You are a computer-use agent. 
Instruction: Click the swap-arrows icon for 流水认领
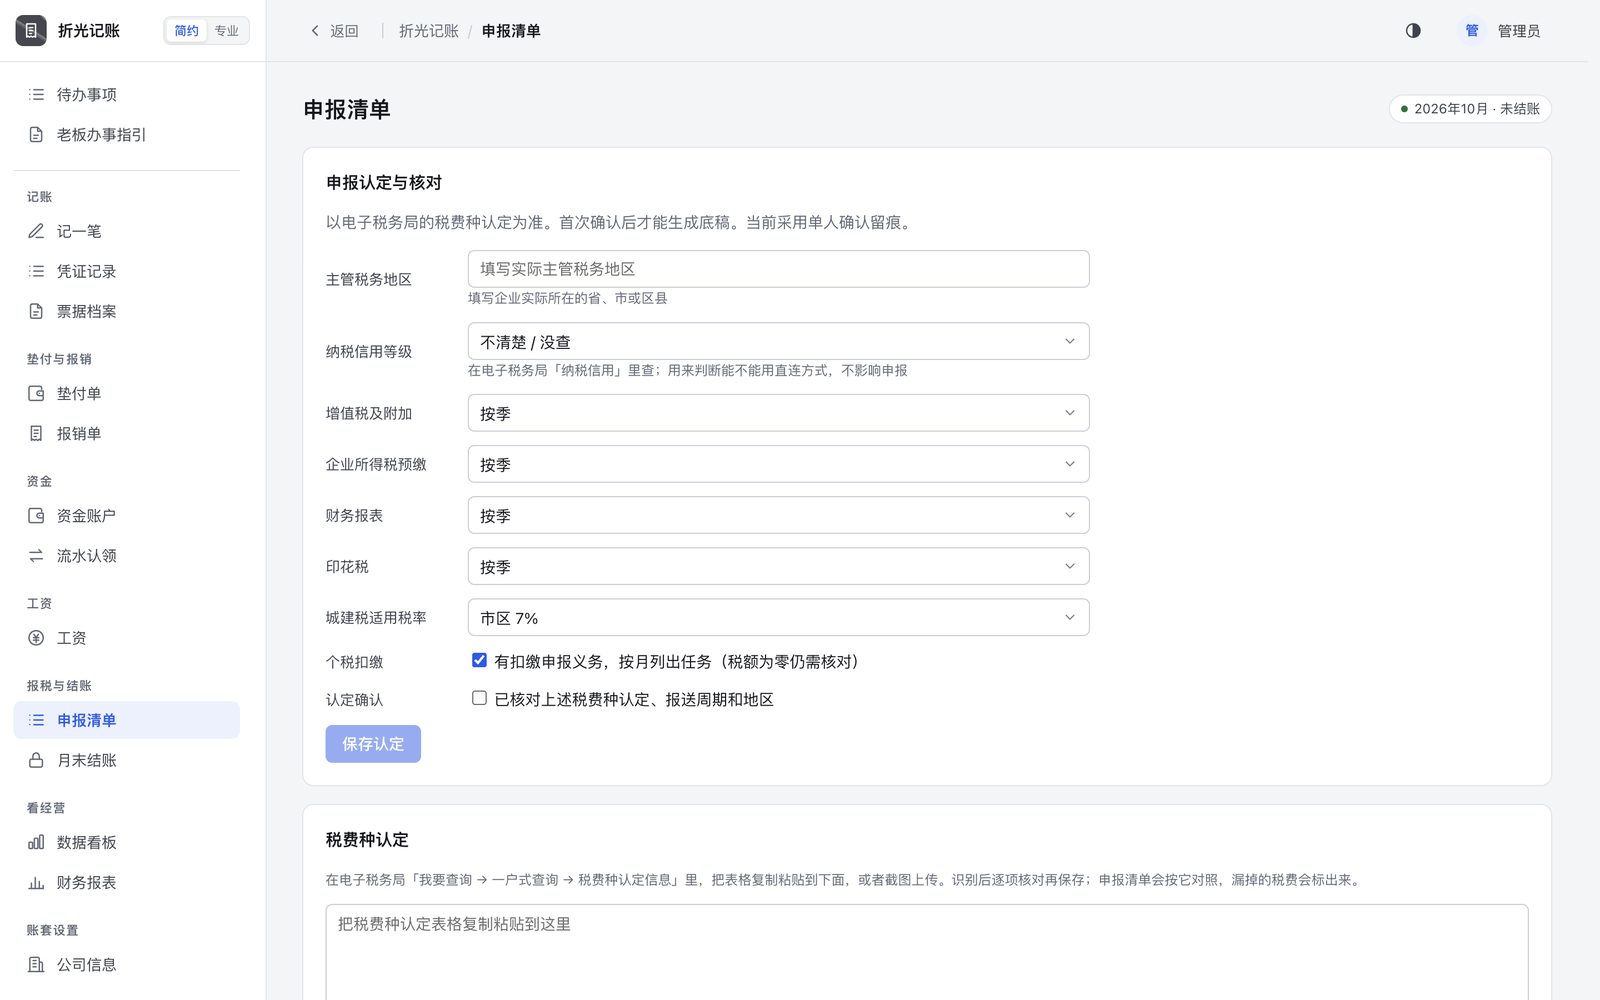(36, 555)
